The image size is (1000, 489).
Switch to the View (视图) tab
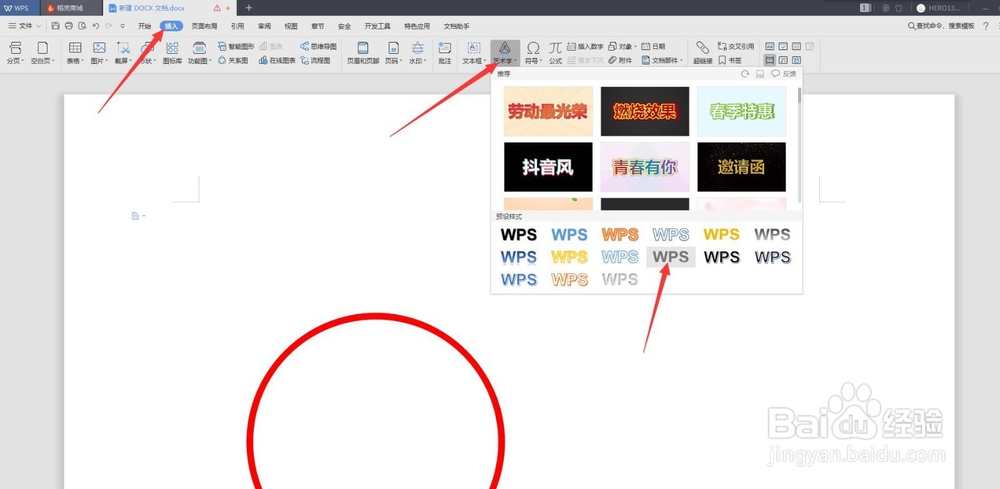point(291,26)
